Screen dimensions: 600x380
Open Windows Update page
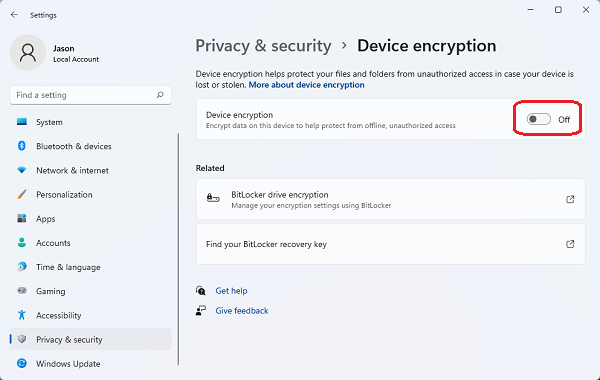point(90,363)
